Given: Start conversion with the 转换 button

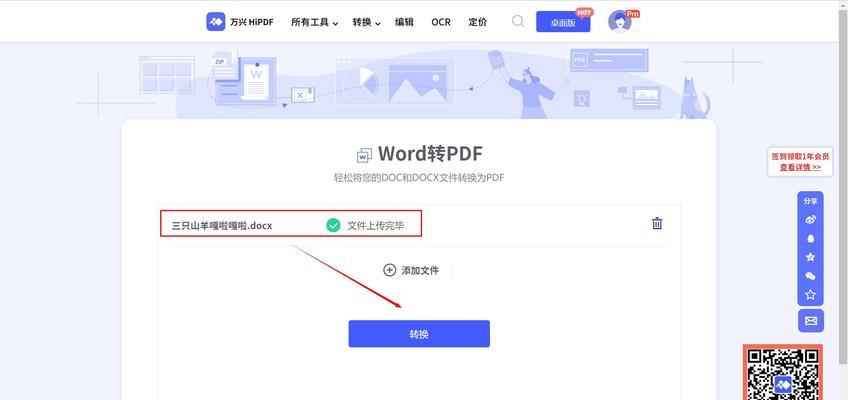Looking at the screenshot, I should pos(419,334).
